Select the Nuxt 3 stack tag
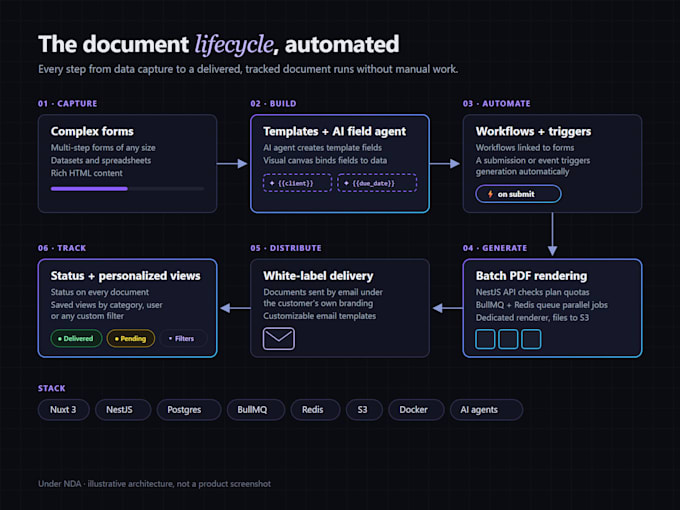Image resolution: width=680 pixels, height=510 pixels. (63, 410)
